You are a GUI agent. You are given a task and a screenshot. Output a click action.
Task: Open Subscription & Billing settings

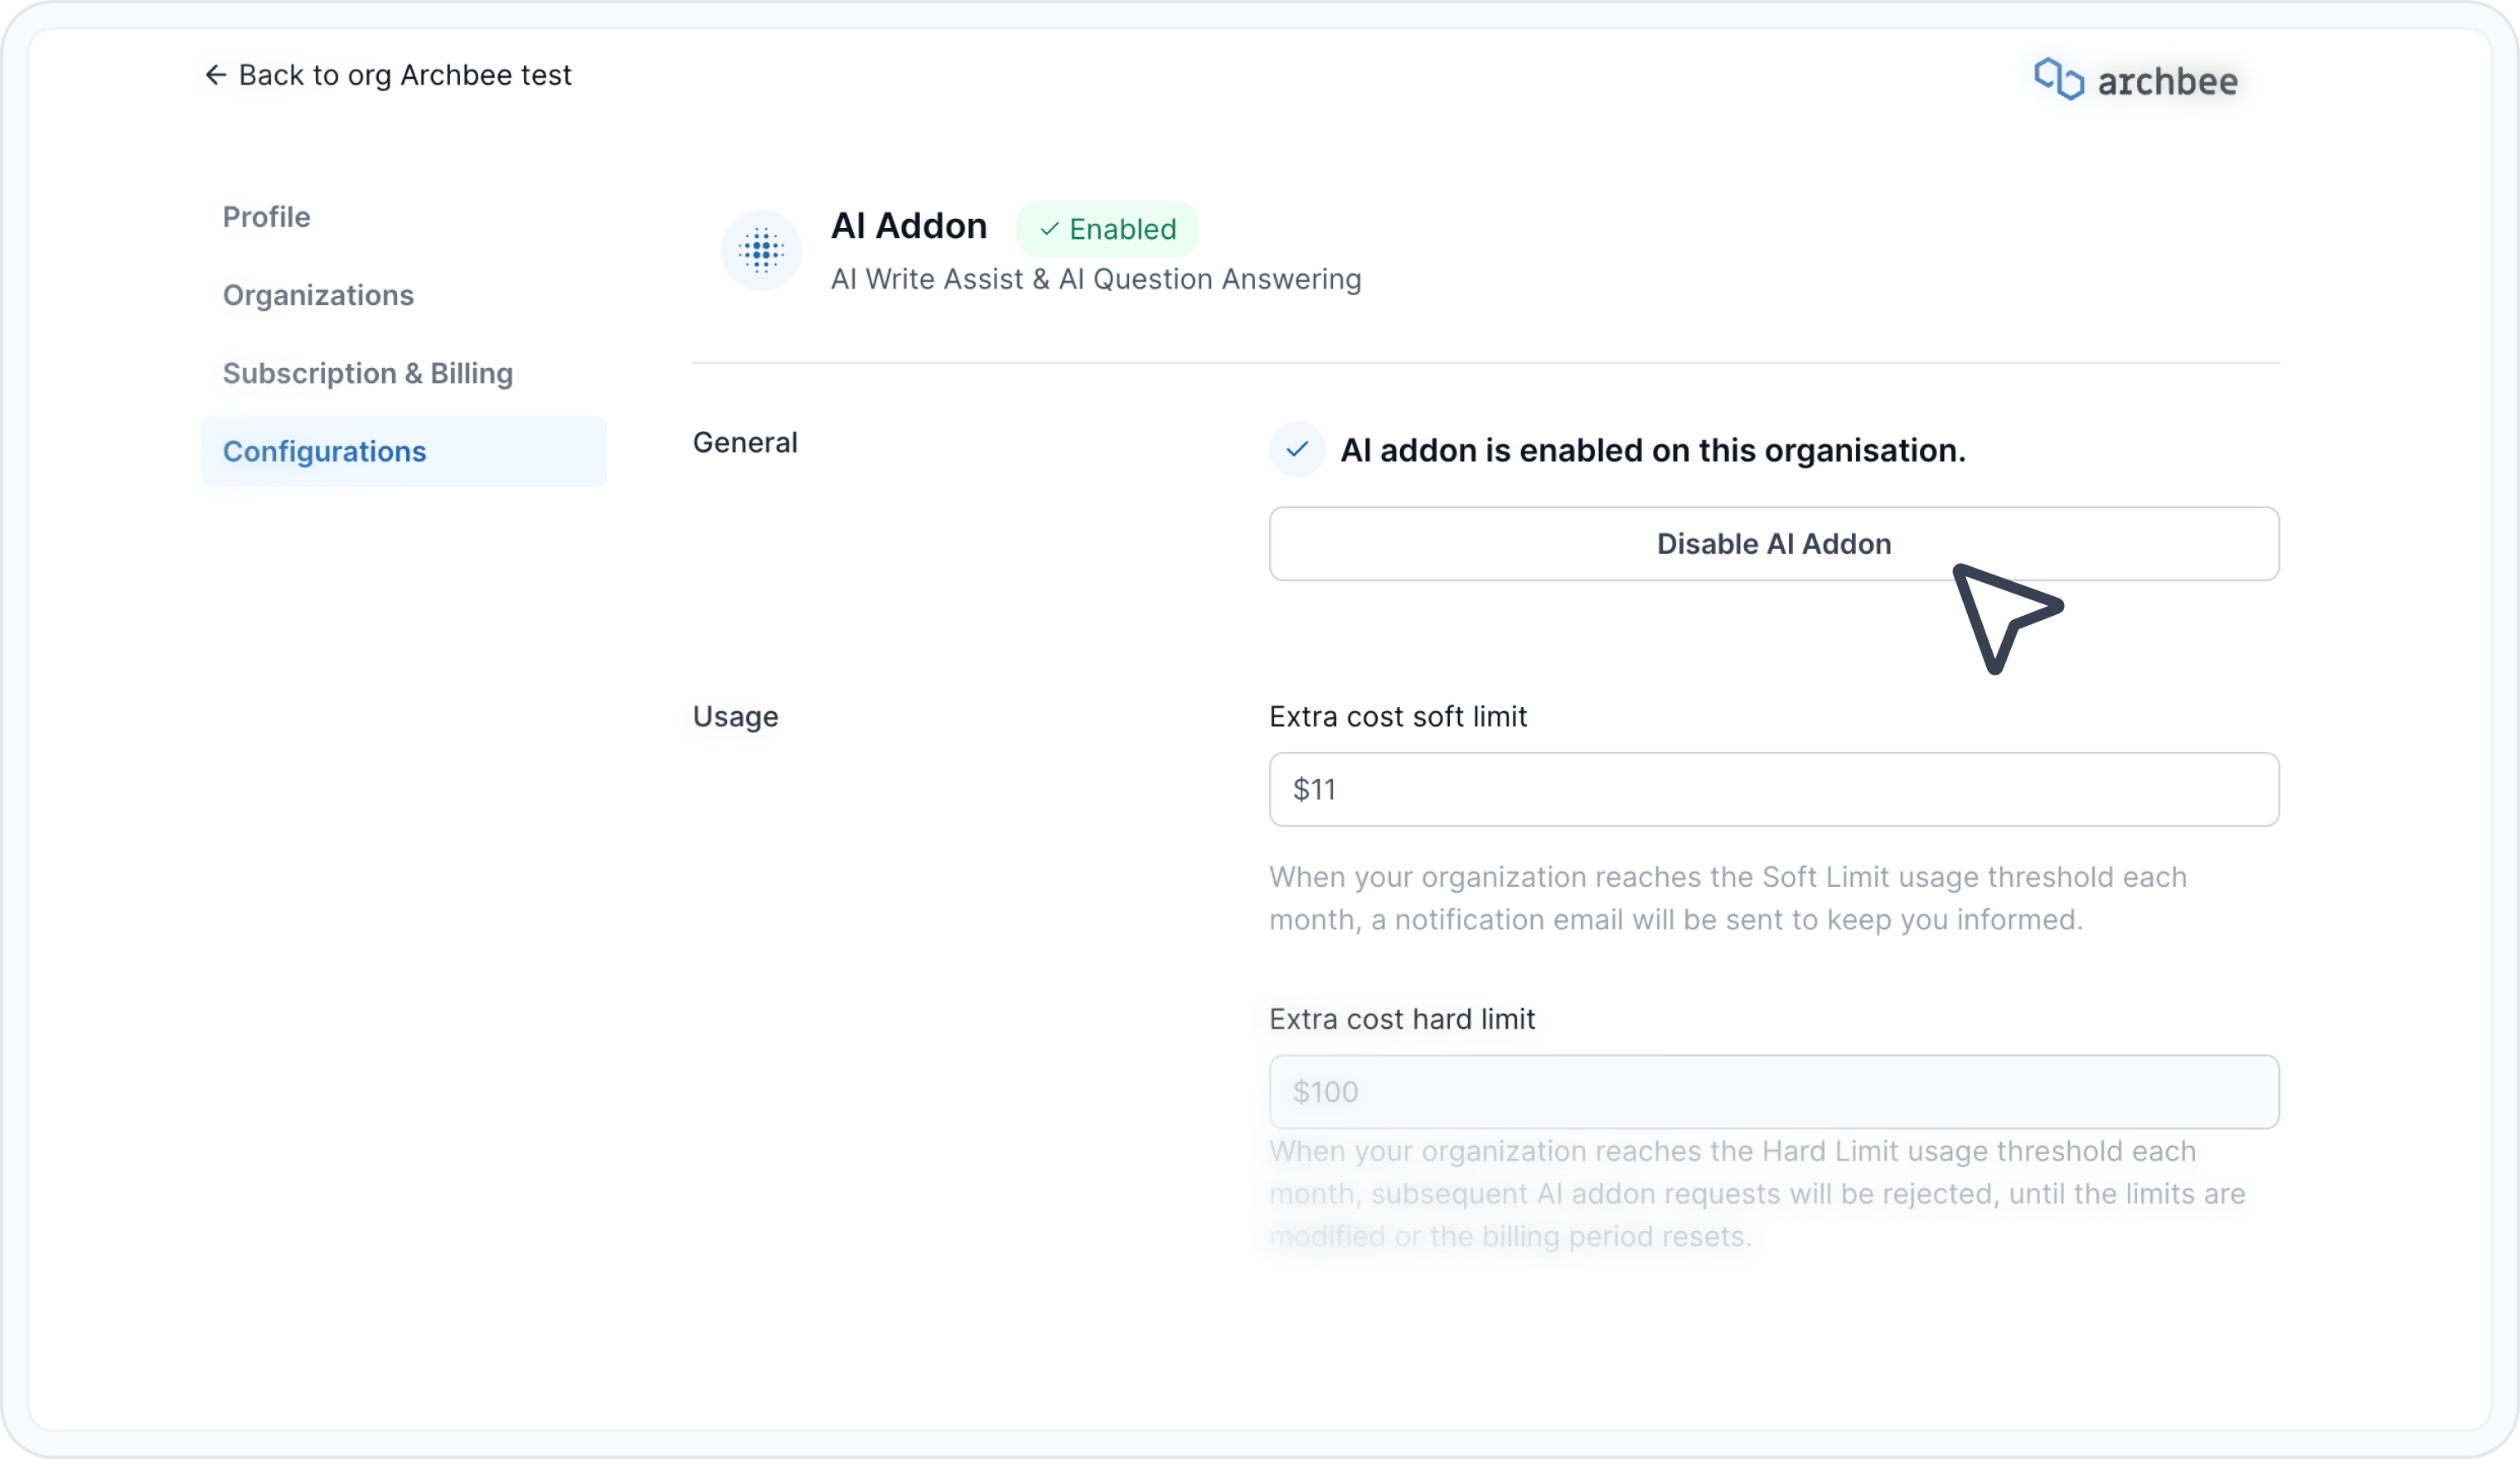[367, 373]
